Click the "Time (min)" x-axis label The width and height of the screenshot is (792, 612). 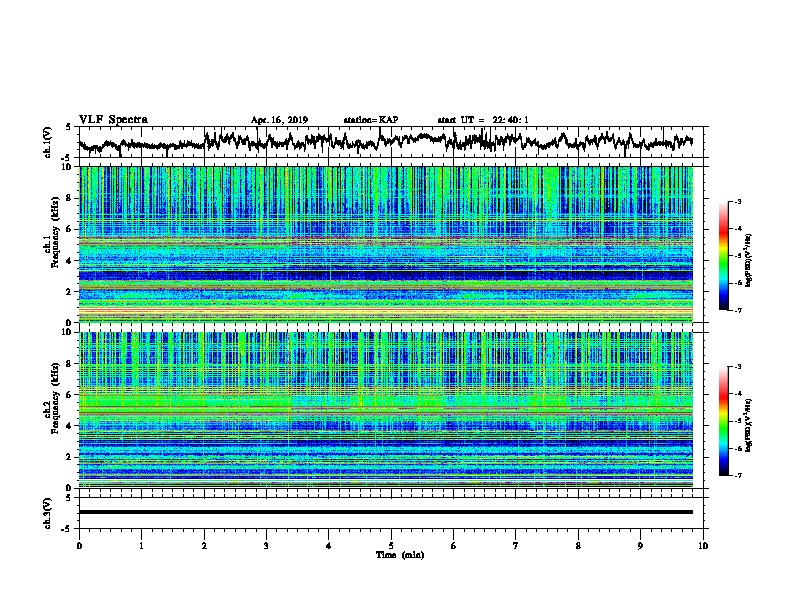coord(400,555)
